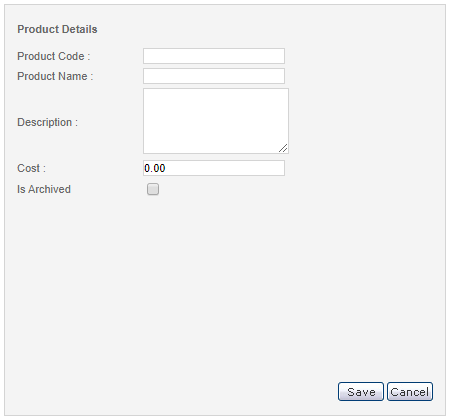Save the product details
This screenshot has height=420, width=451.
point(361,392)
